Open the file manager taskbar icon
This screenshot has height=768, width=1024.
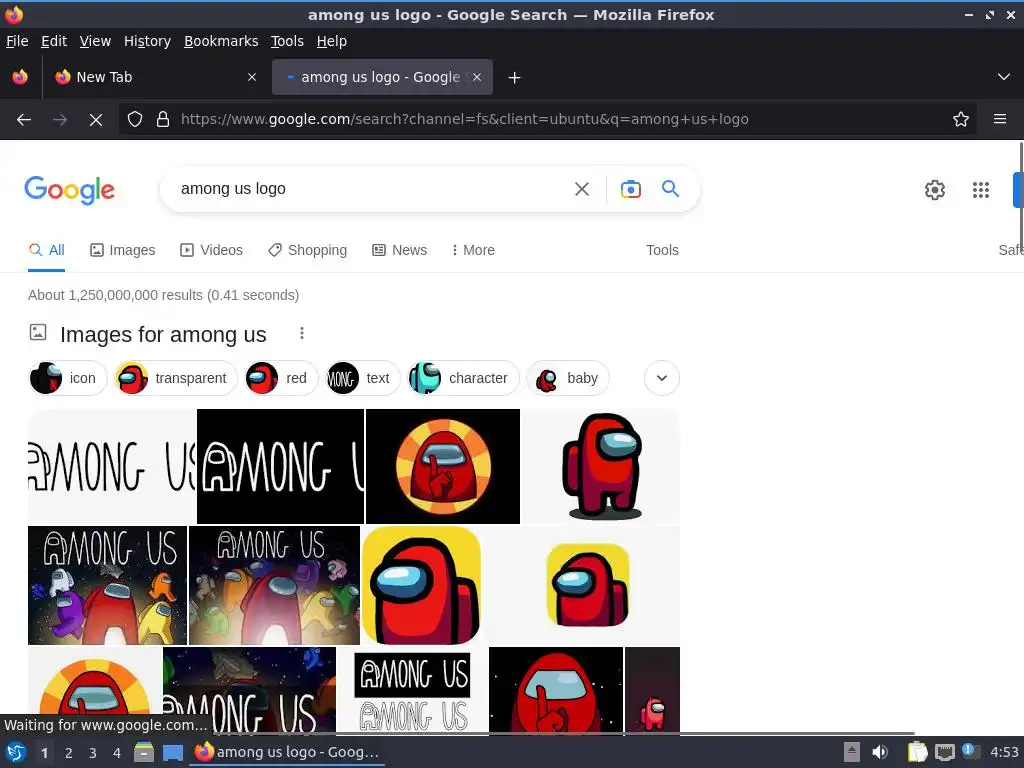click(x=144, y=752)
